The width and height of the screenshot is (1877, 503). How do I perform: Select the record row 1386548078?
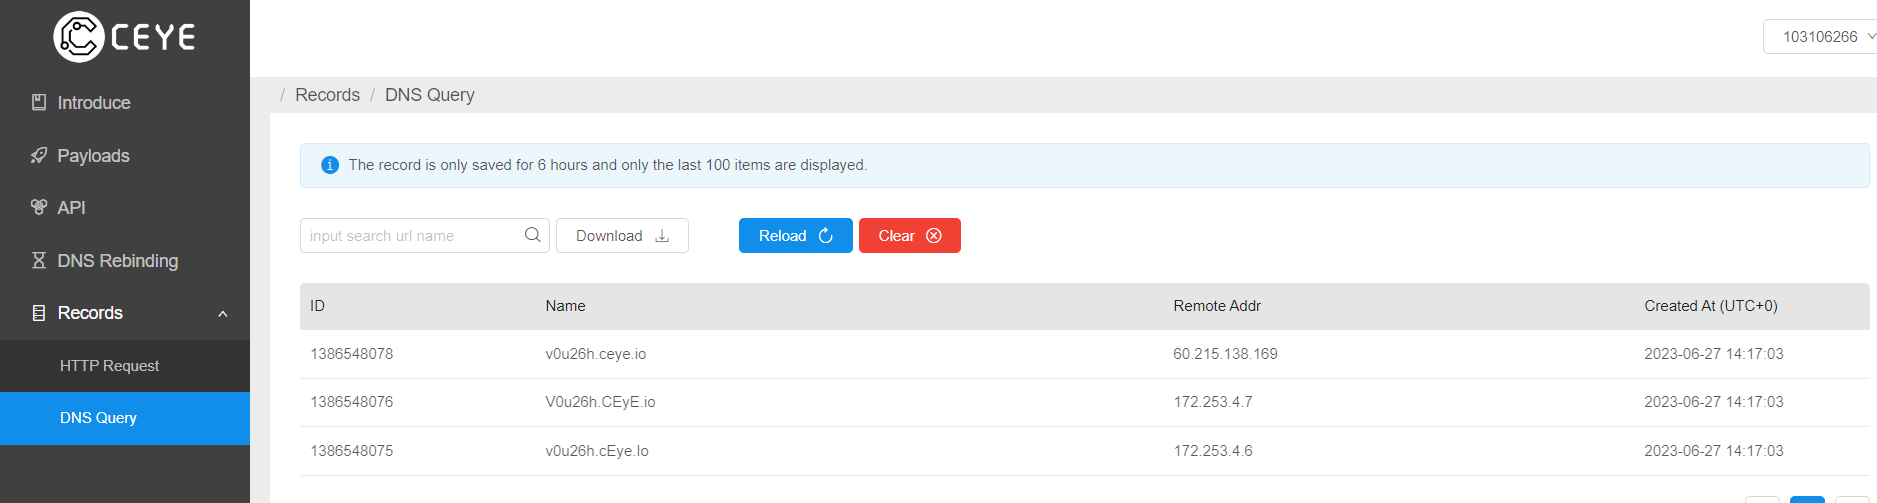(x=1084, y=354)
